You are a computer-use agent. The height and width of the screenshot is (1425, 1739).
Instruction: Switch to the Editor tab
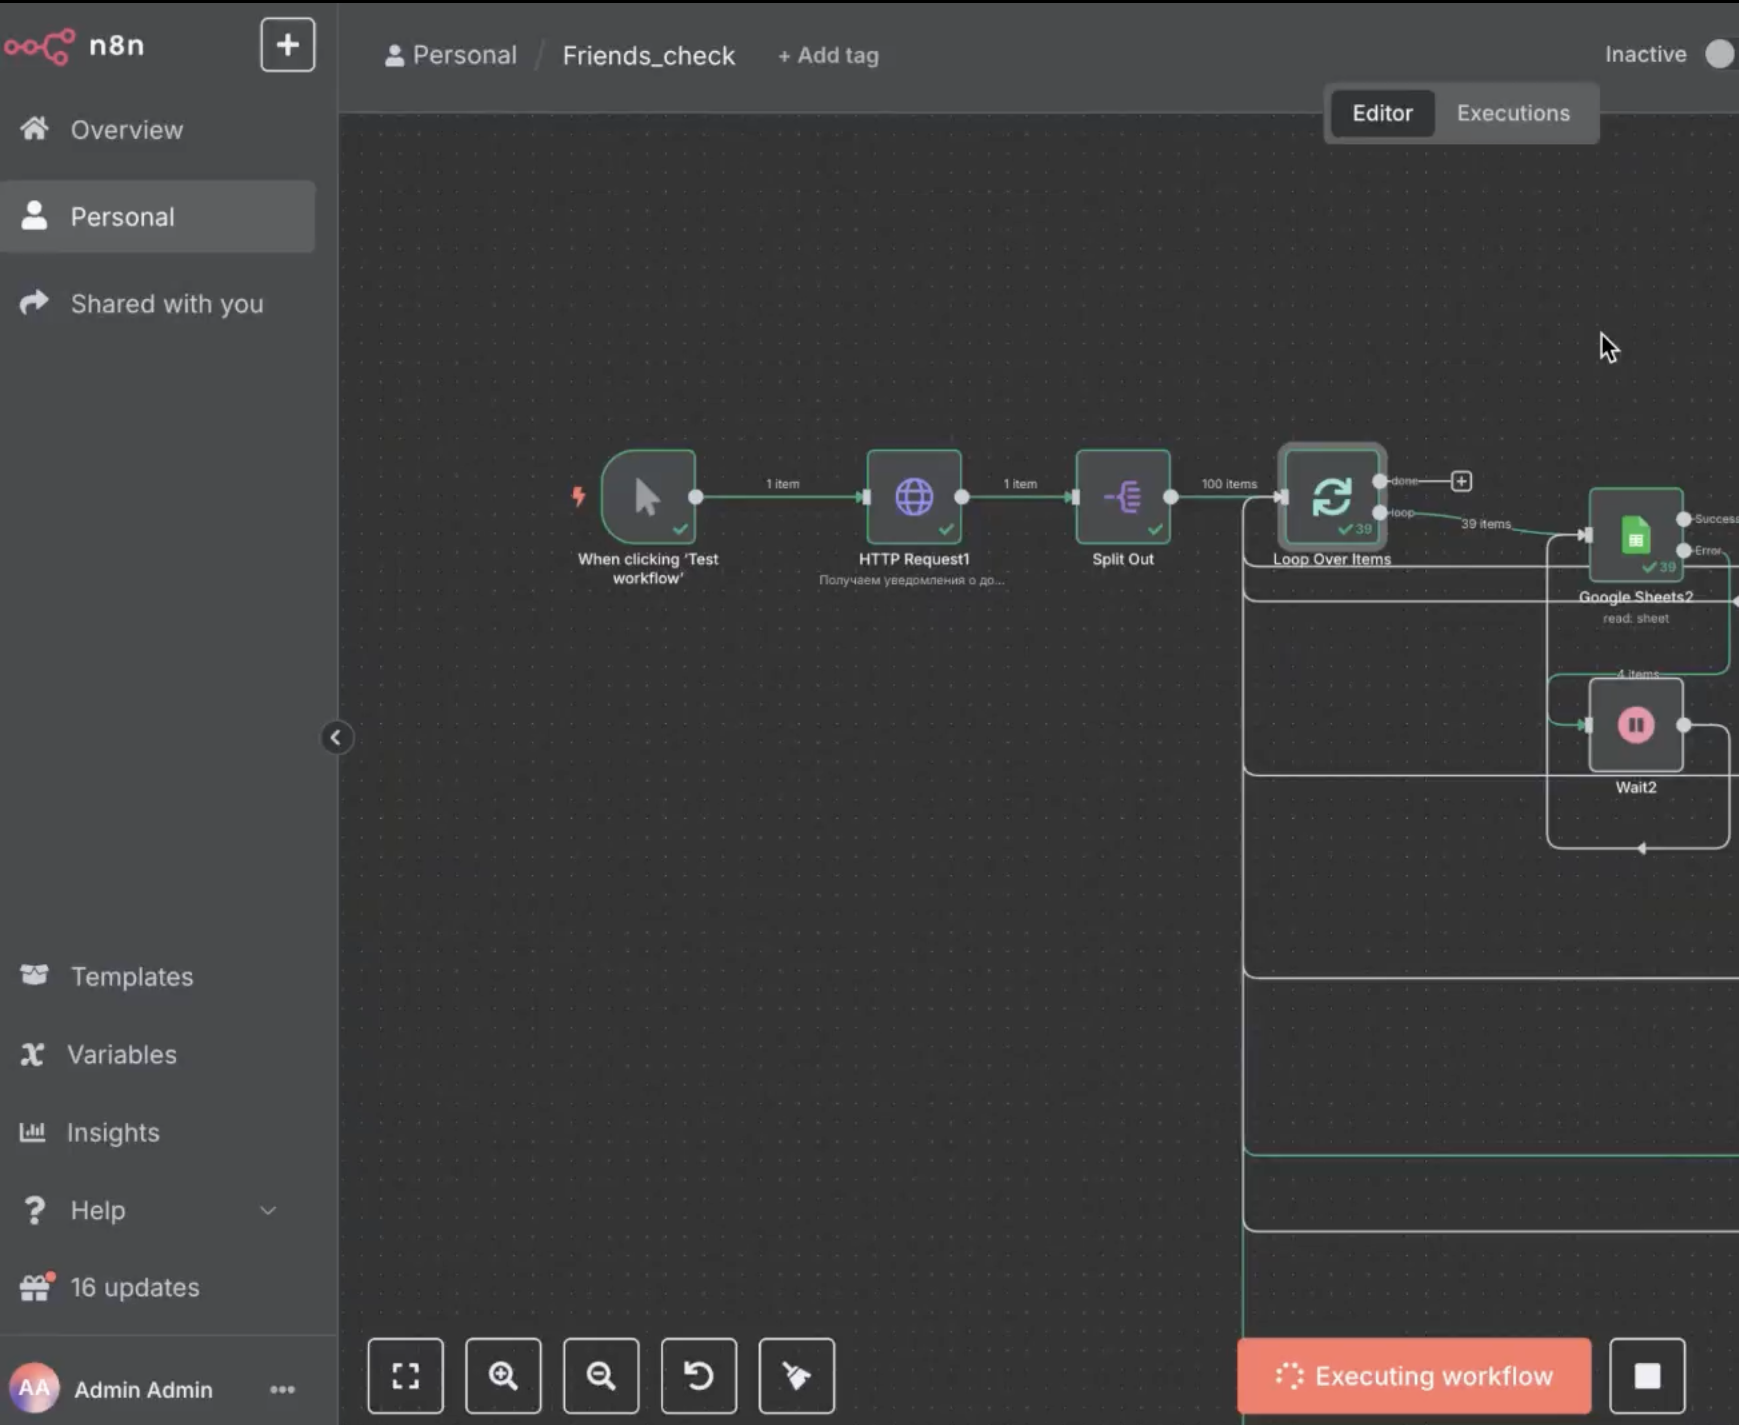click(x=1382, y=113)
